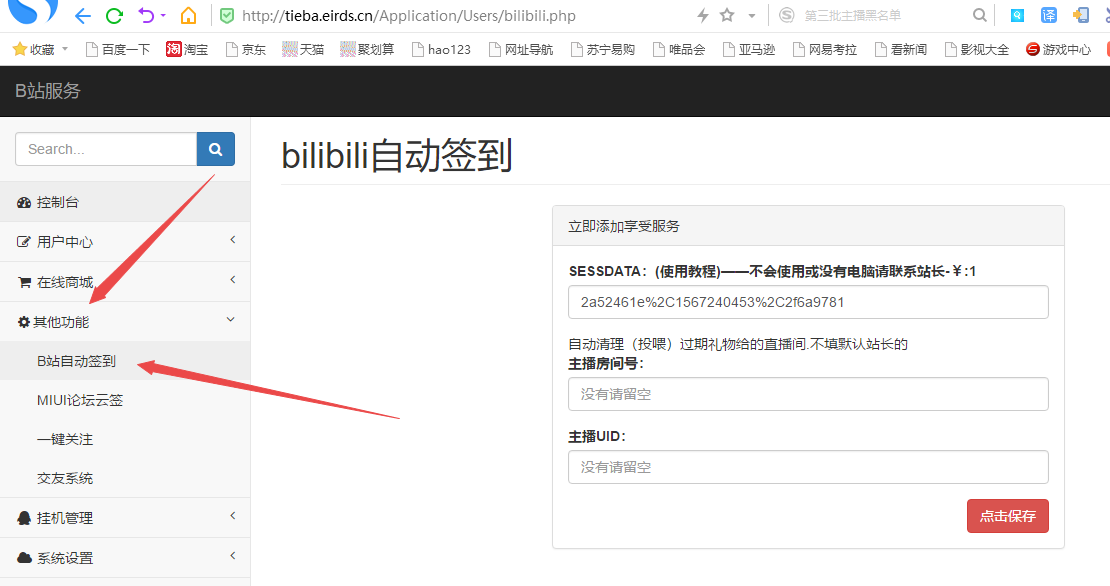Expand the 挂机管理 chevron
1110x586 pixels.
pyautogui.click(x=232, y=516)
